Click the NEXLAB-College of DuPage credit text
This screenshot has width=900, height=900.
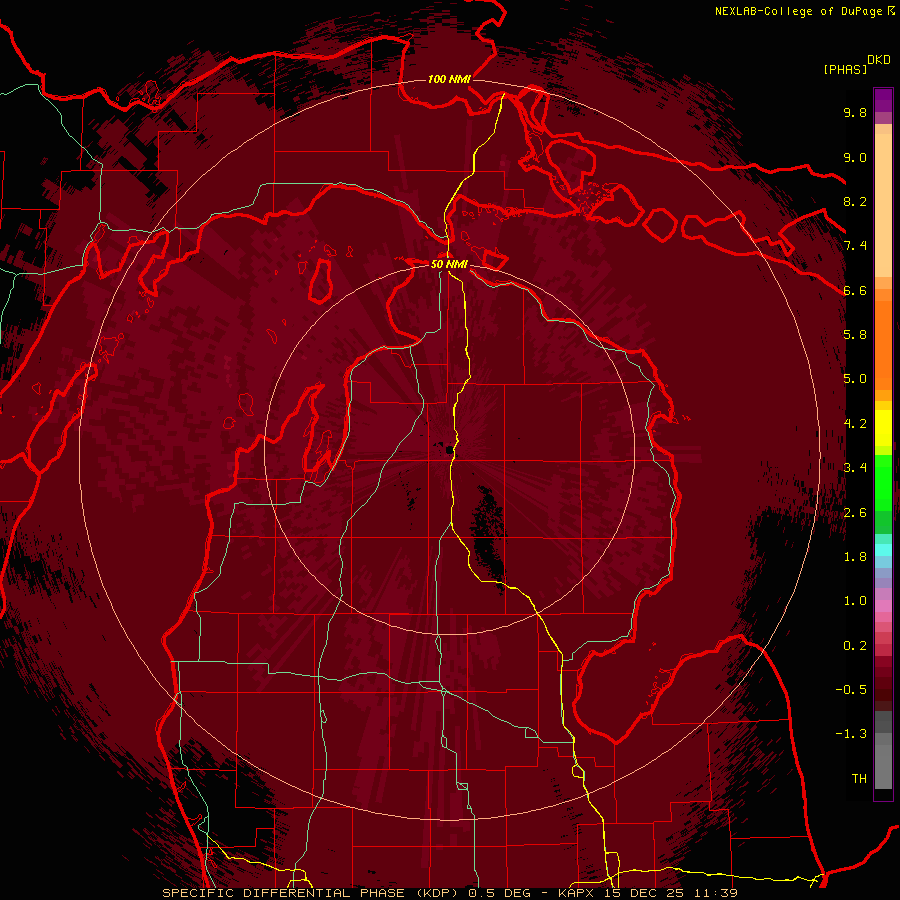click(x=804, y=11)
